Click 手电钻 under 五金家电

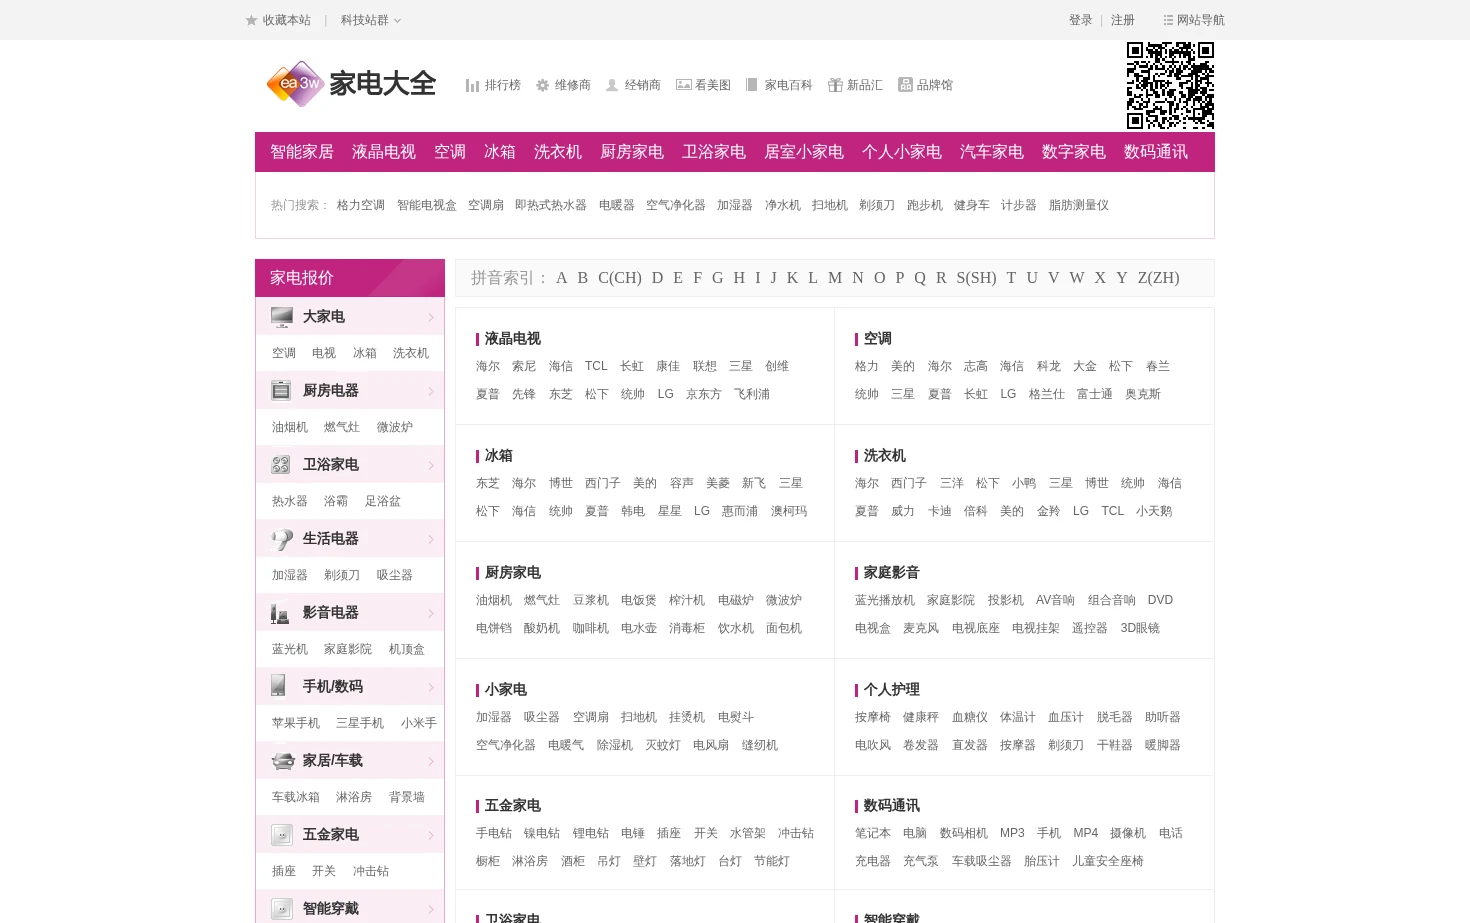494,833
